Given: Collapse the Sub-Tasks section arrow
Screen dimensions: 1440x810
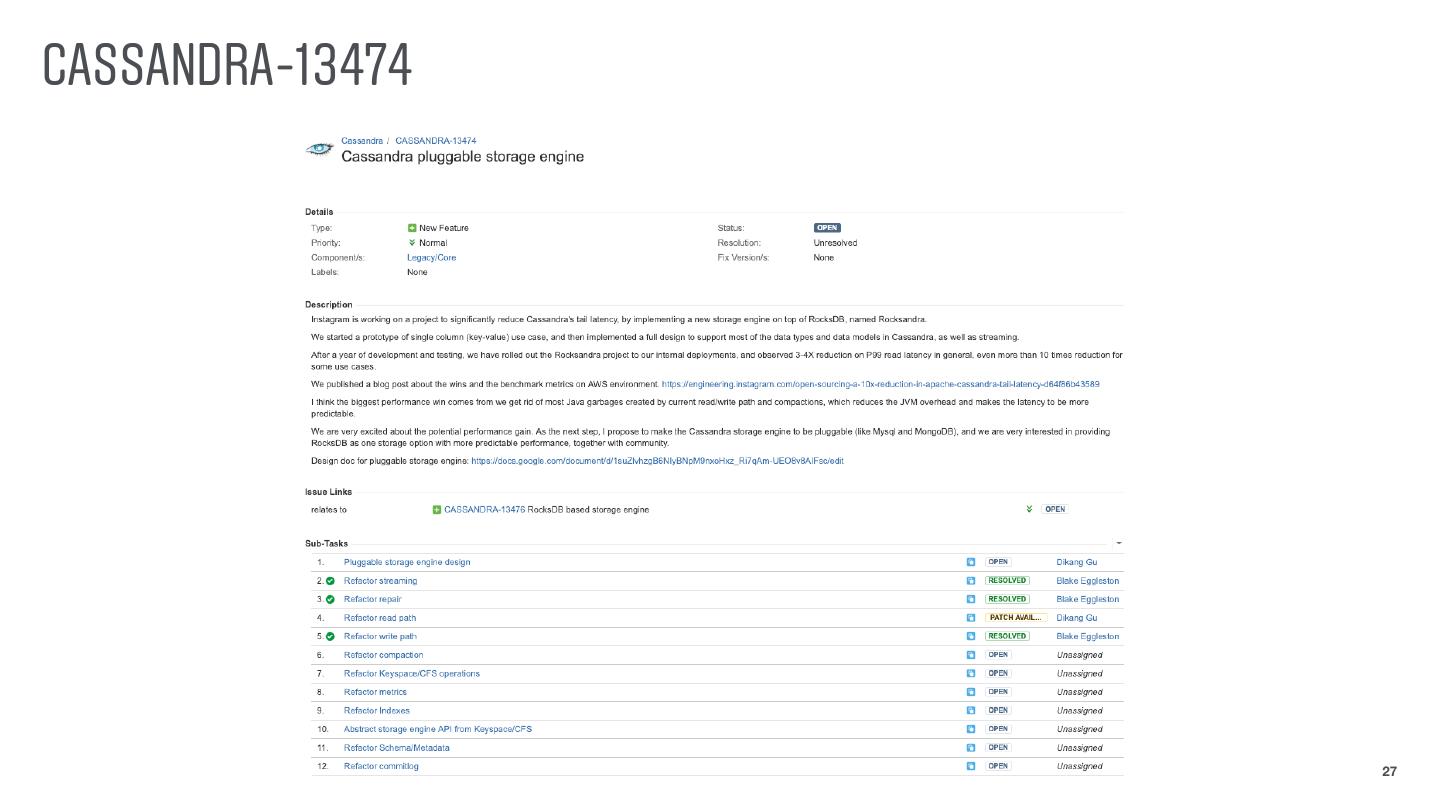Looking at the screenshot, I should (x=1119, y=544).
